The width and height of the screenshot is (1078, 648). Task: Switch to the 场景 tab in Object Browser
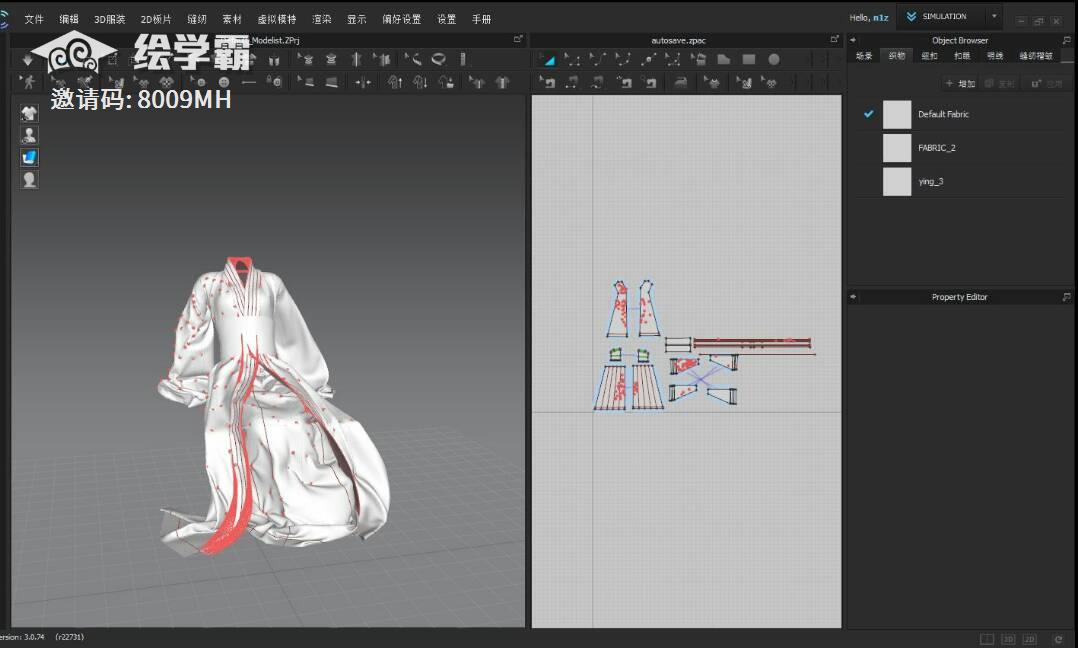863,56
